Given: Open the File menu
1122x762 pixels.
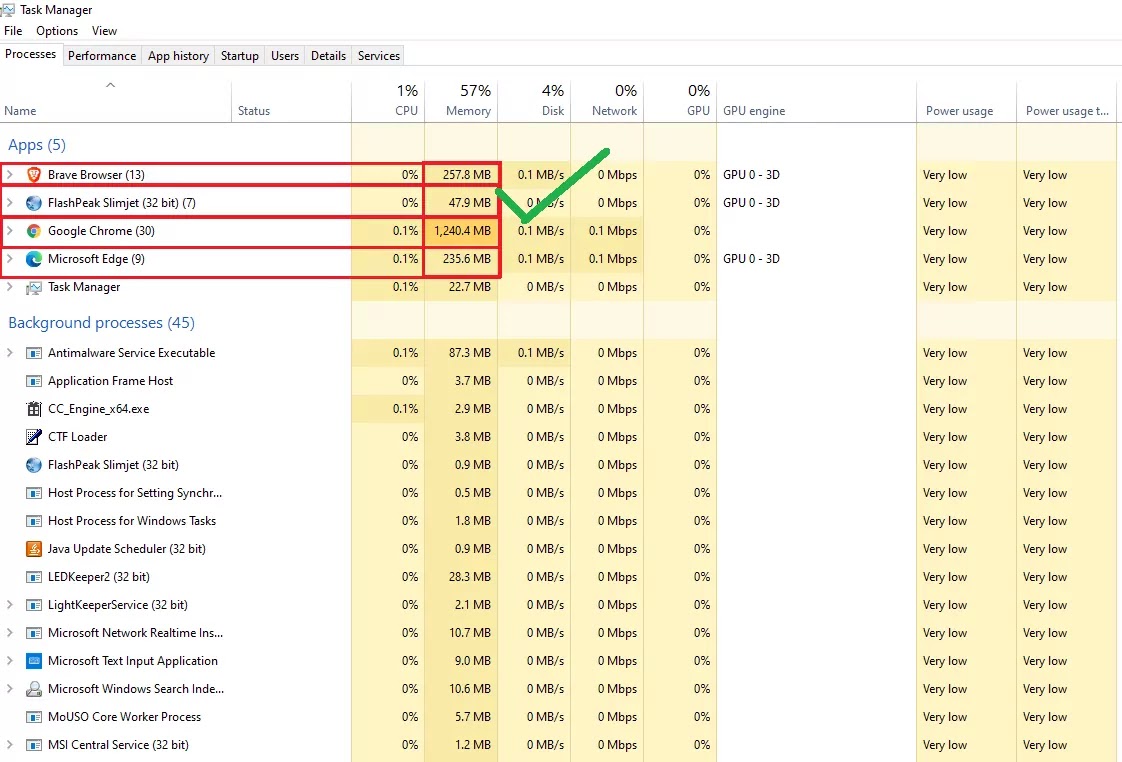Looking at the screenshot, I should (13, 31).
